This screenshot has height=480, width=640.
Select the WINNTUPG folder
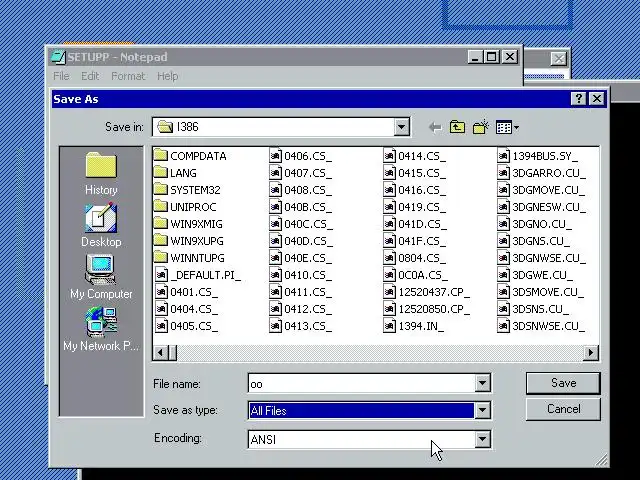pos(189,258)
